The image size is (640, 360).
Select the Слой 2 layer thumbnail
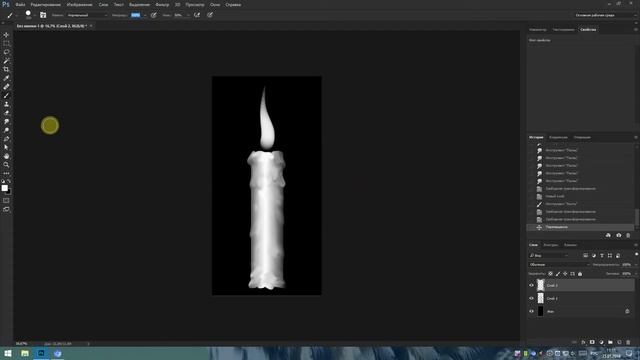540,285
